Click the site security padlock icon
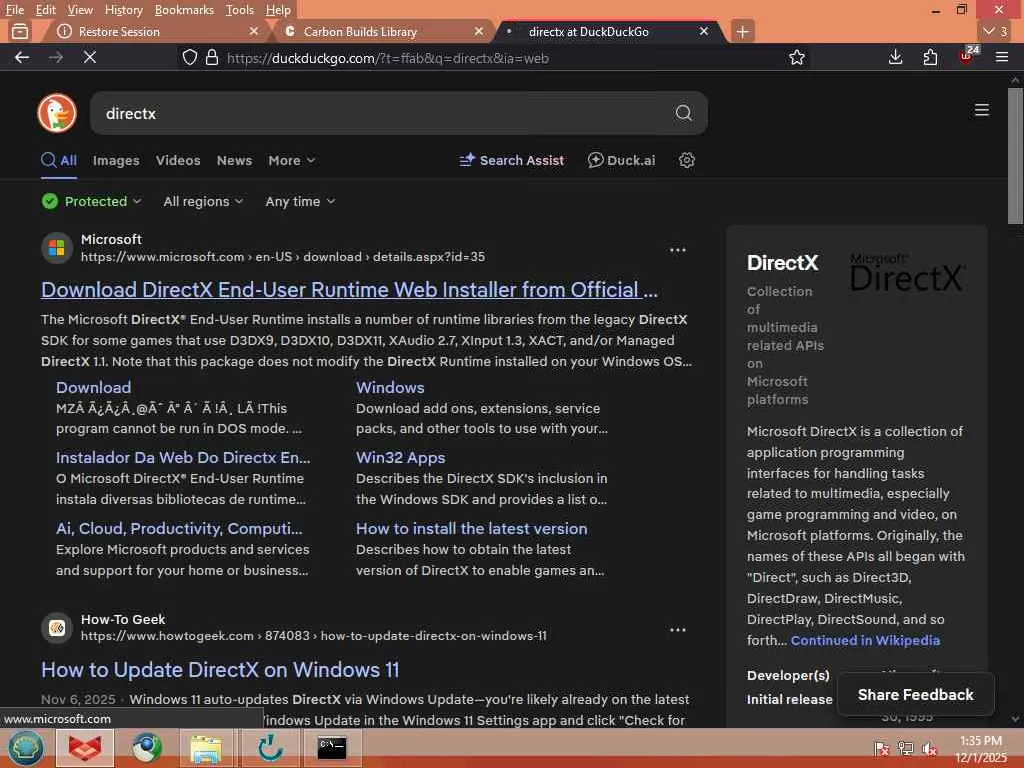 pos(212,57)
